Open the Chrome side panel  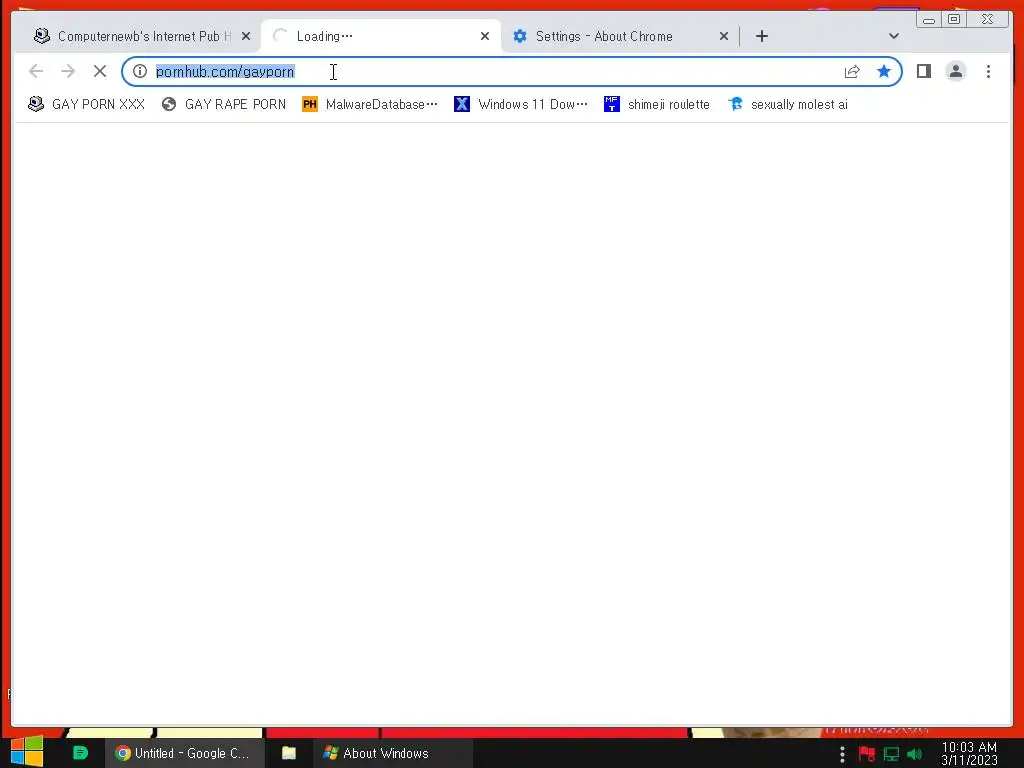[923, 71]
